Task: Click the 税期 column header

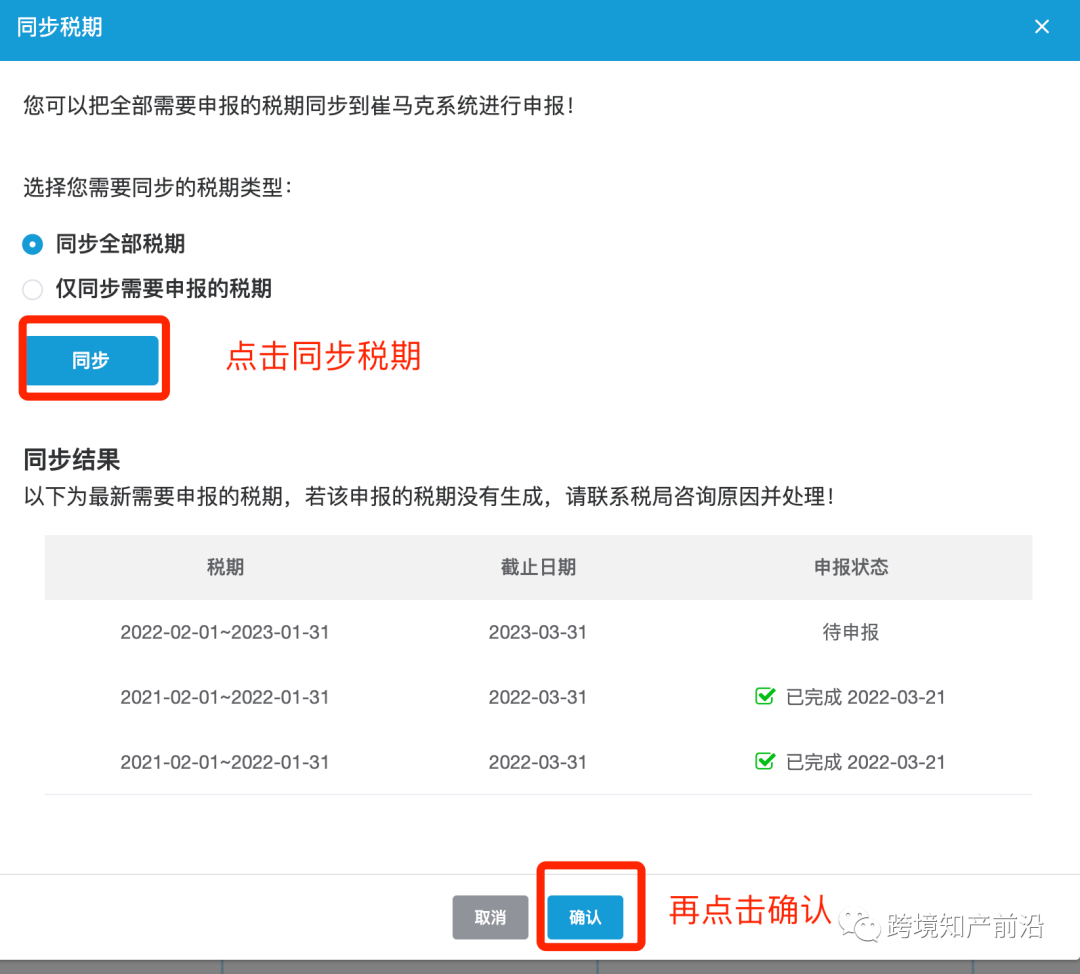Action: point(225,567)
